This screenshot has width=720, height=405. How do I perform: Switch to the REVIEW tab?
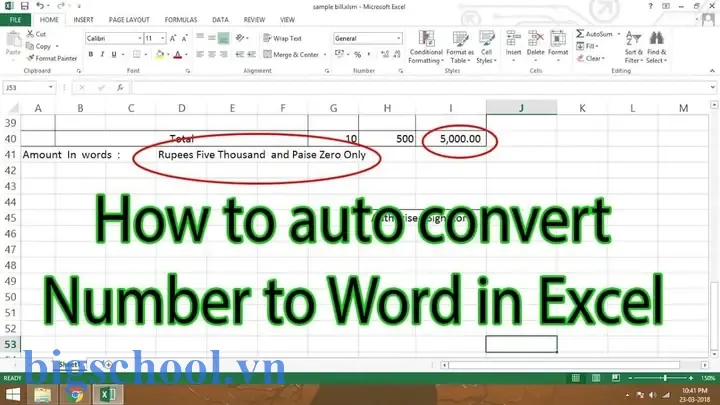254,20
